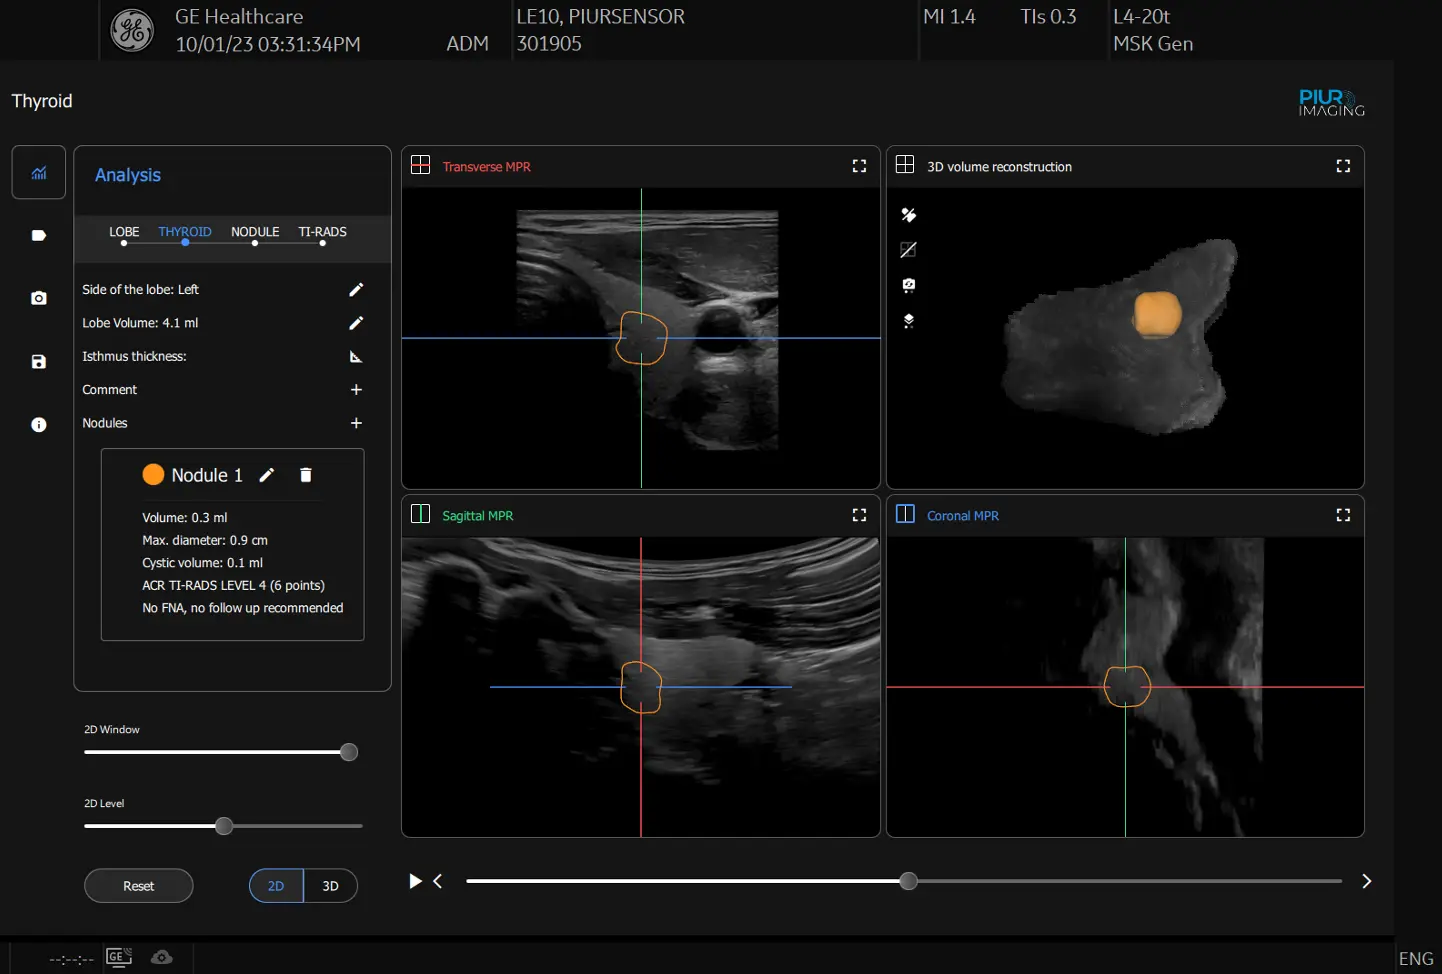
Task: Add a new nodule via Nodules plus
Action: [356, 423]
